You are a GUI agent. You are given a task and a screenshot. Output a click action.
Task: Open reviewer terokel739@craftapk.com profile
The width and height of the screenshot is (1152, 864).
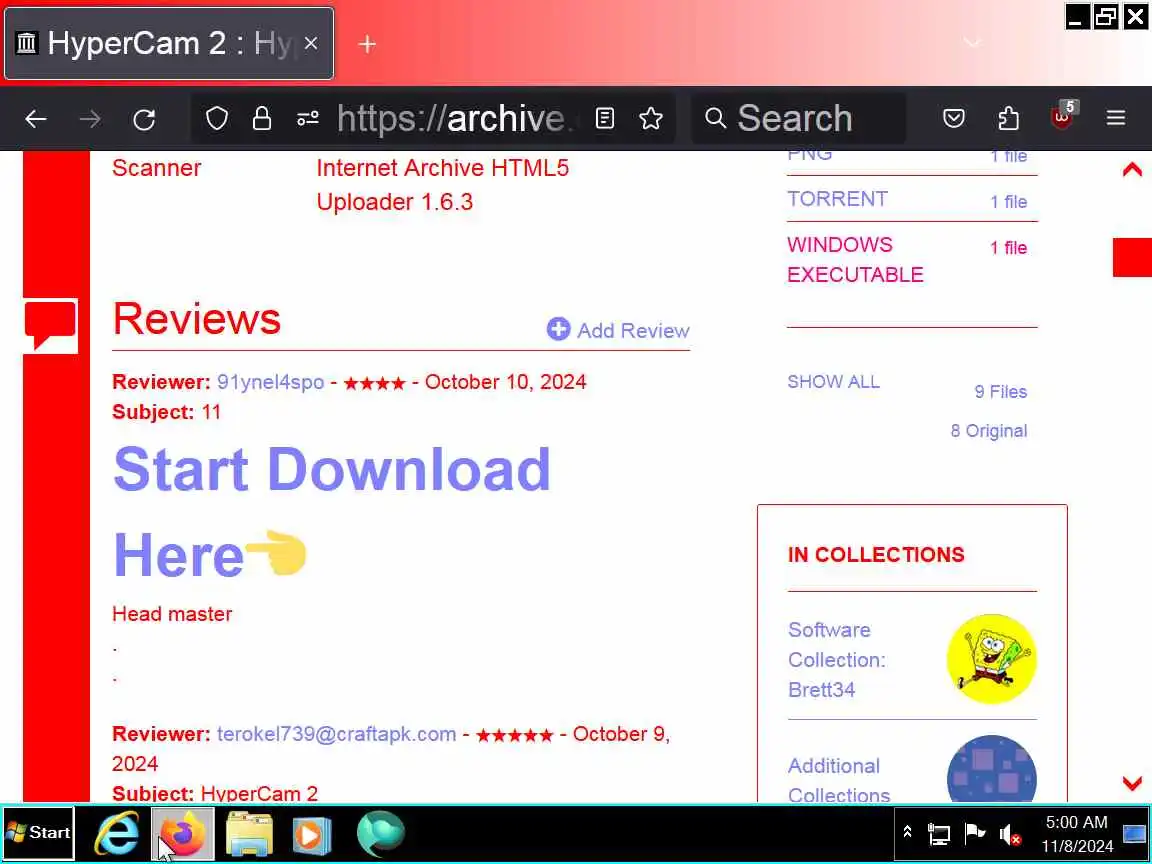point(336,734)
